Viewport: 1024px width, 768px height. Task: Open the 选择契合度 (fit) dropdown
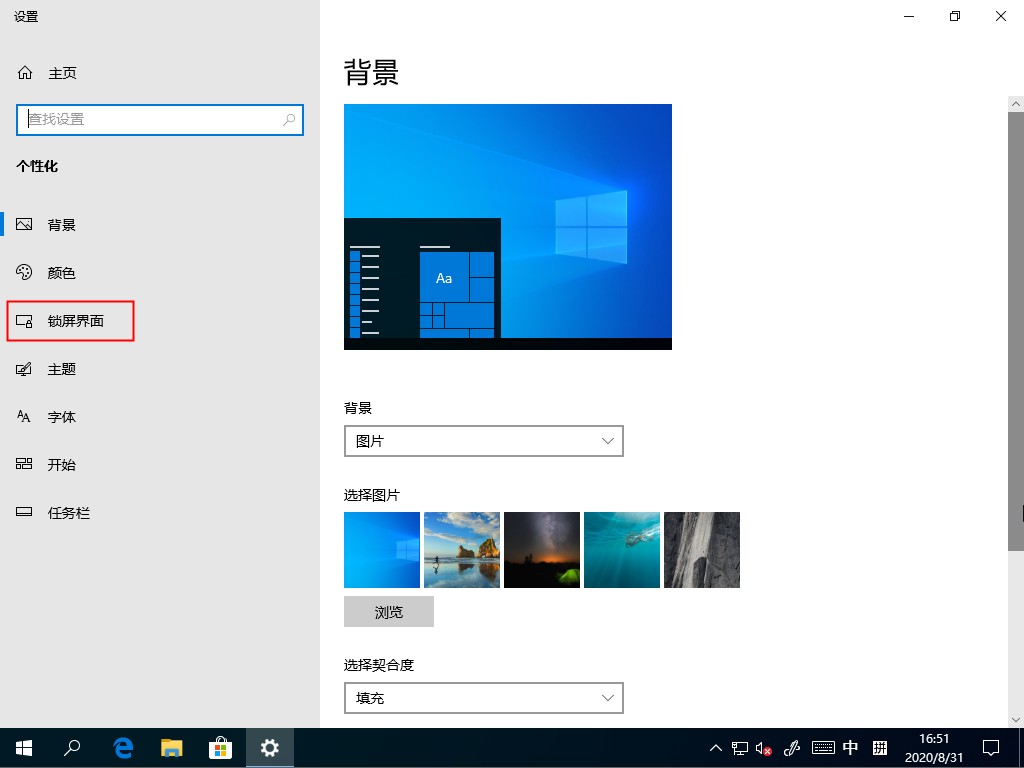tap(483, 697)
